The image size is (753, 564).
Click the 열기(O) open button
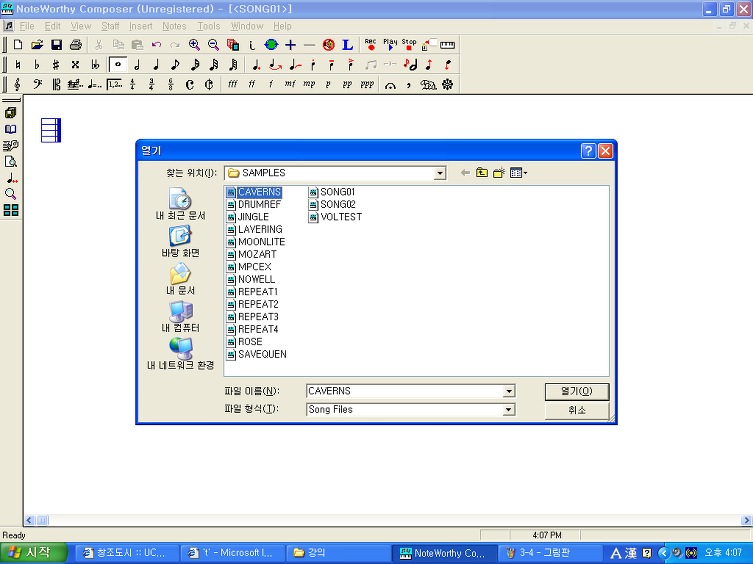coord(577,391)
